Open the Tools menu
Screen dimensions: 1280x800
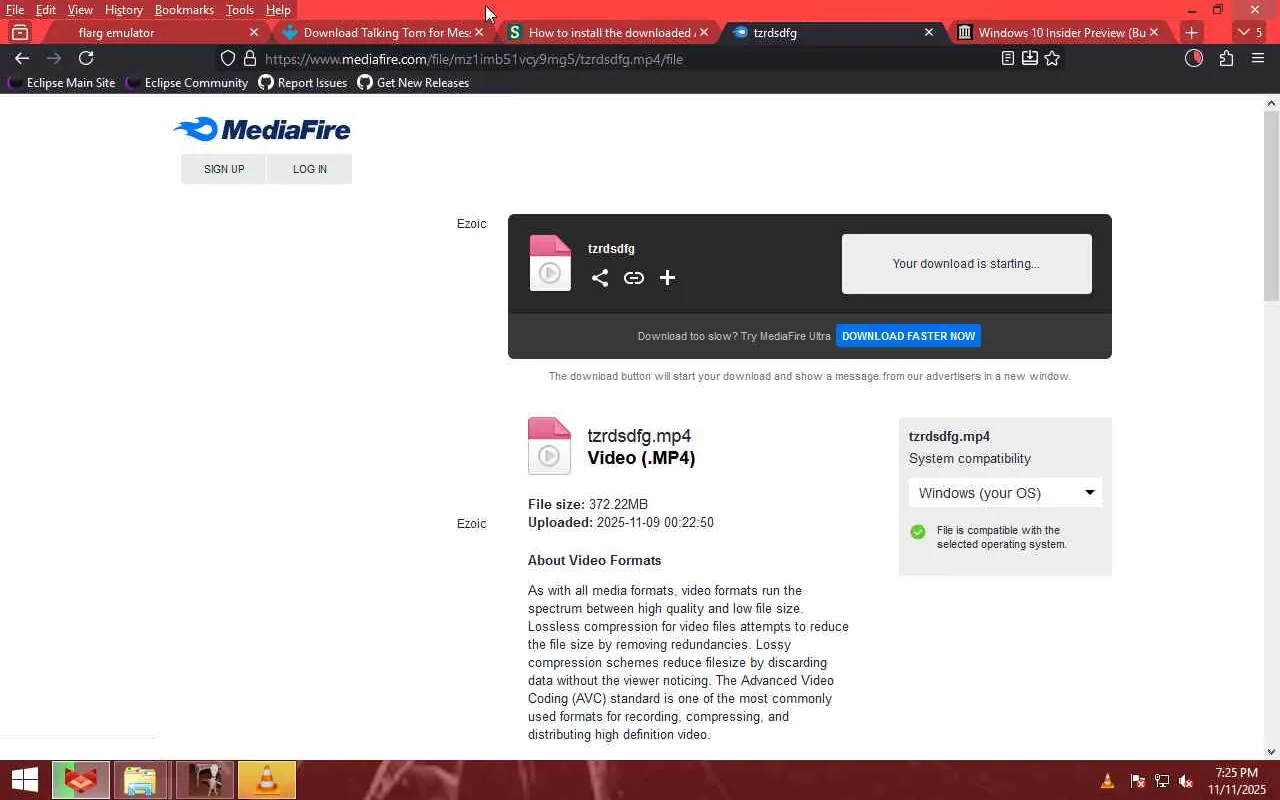[240, 10]
